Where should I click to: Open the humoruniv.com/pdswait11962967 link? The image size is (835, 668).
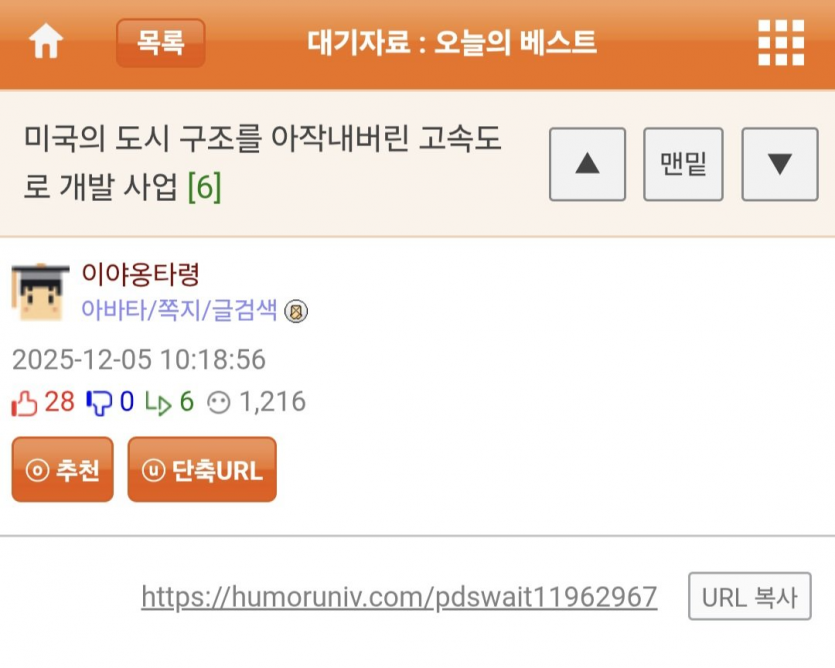[399, 597]
